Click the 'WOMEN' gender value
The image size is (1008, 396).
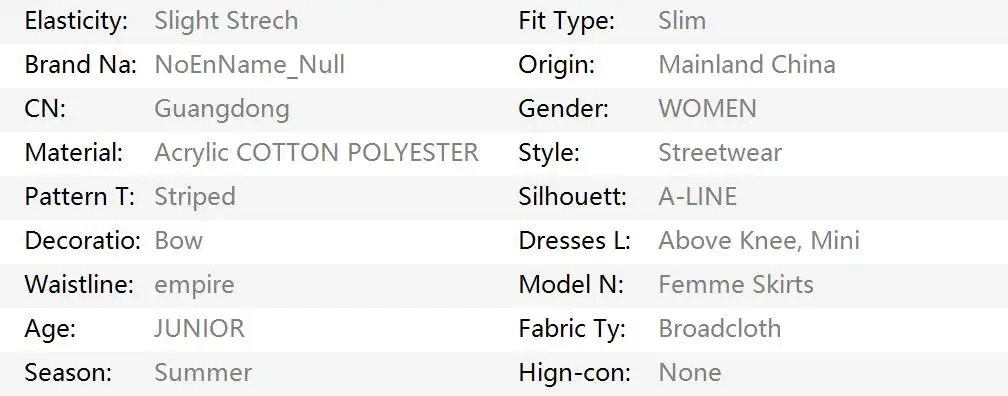tap(707, 109)
